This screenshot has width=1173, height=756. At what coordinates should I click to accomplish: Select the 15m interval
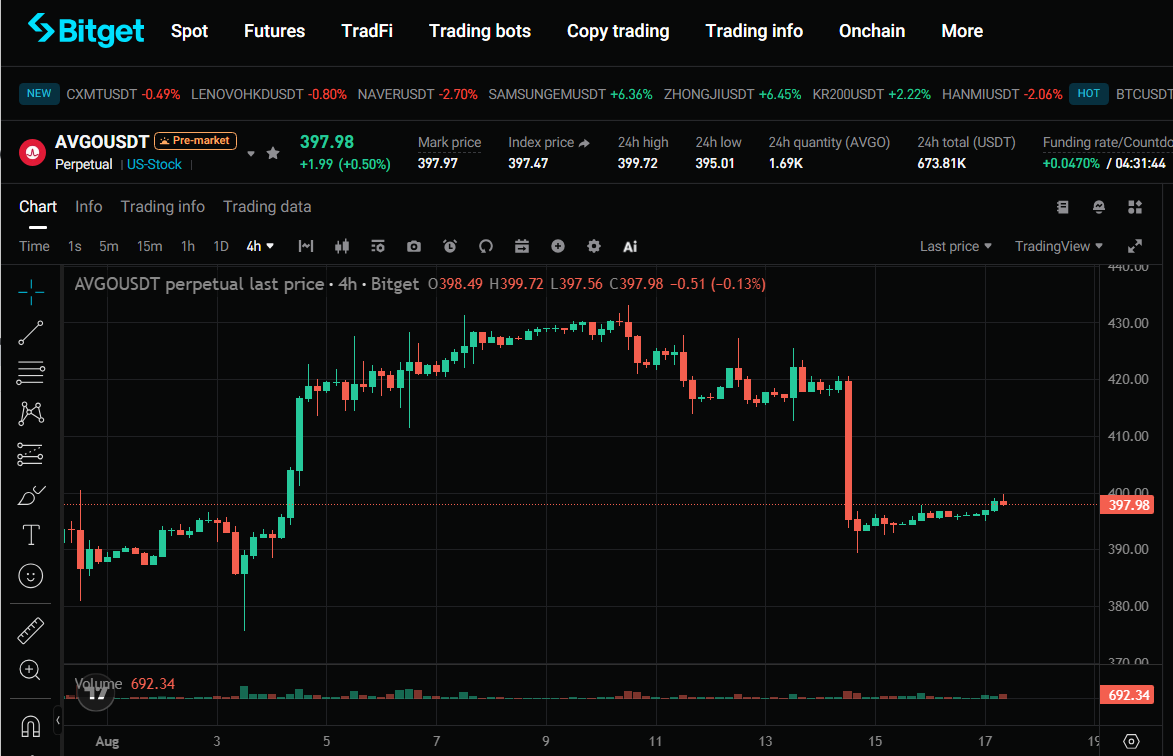pyautogui.click(x=149, y=246)
